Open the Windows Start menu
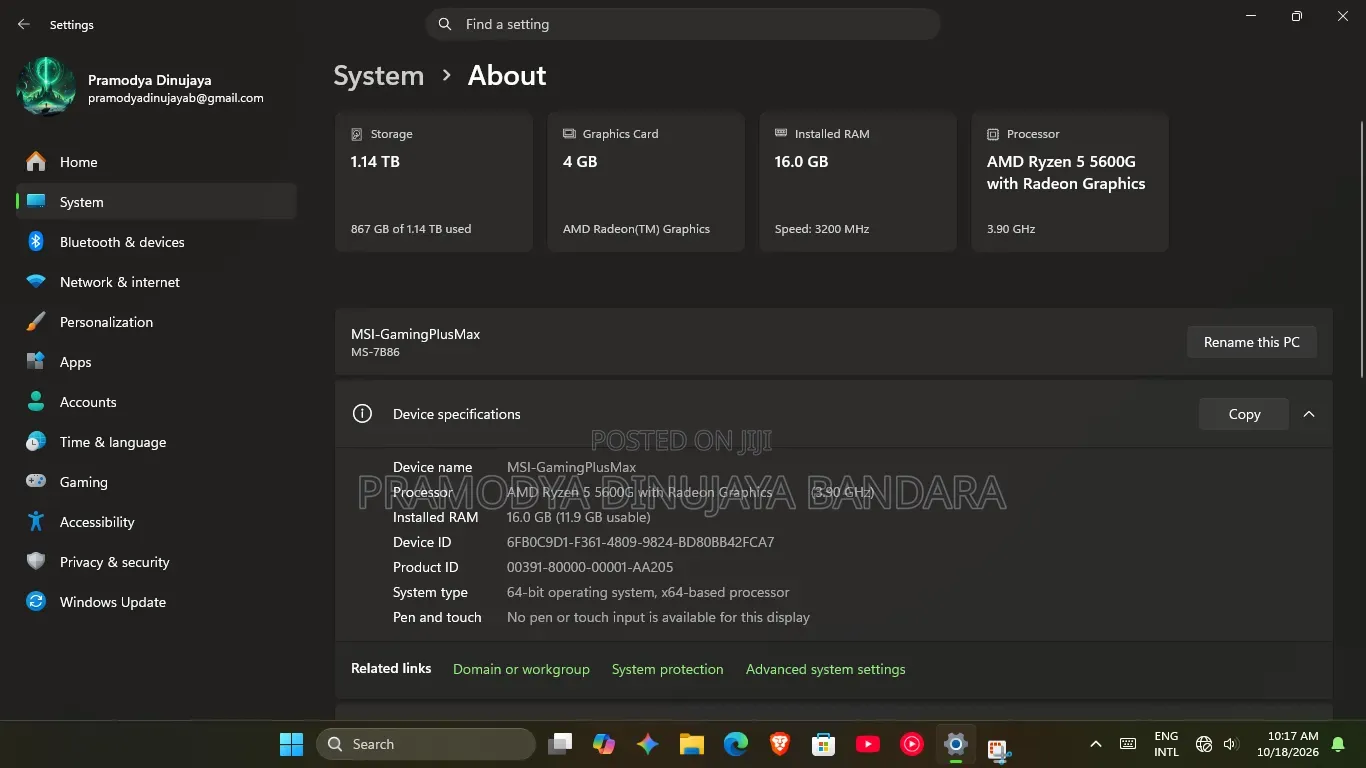Image resolution: width=1366 pixels, height=768 pixels. coord(291,744)
